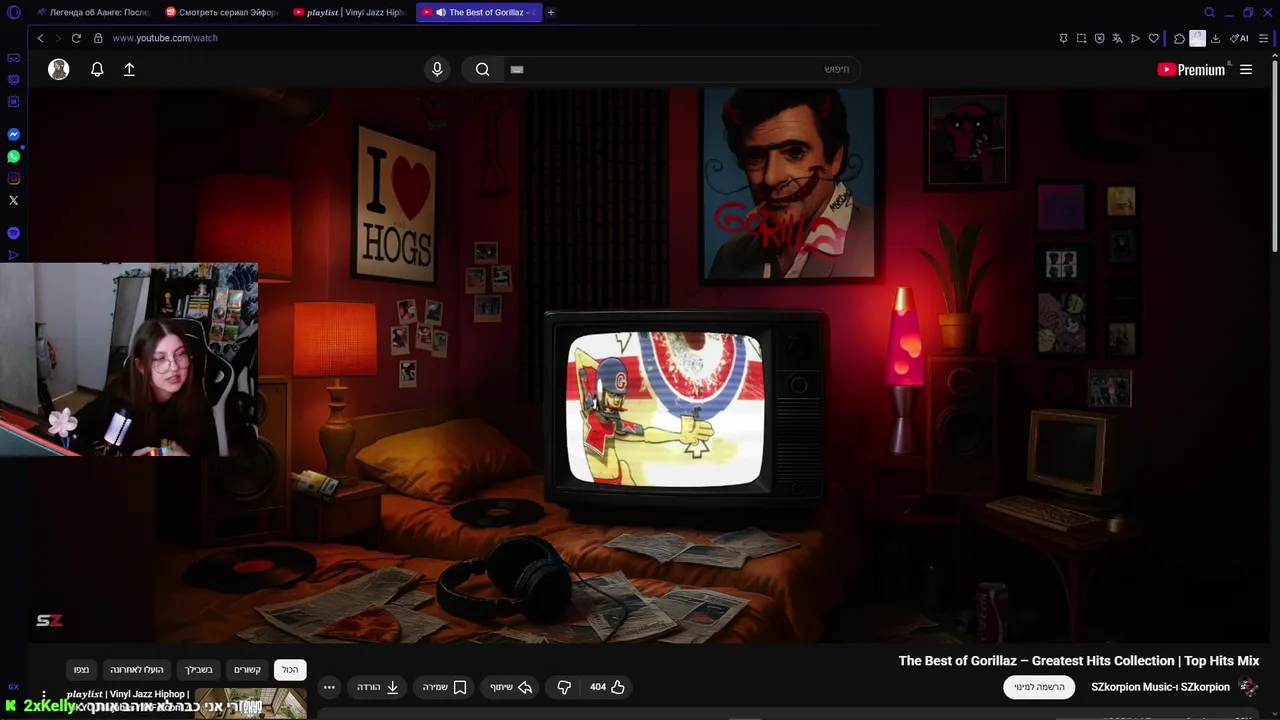Viewport: 1280px width, 720px height.
Task: Open X (Twitter) in the sidebar
Action: [14, 200]
